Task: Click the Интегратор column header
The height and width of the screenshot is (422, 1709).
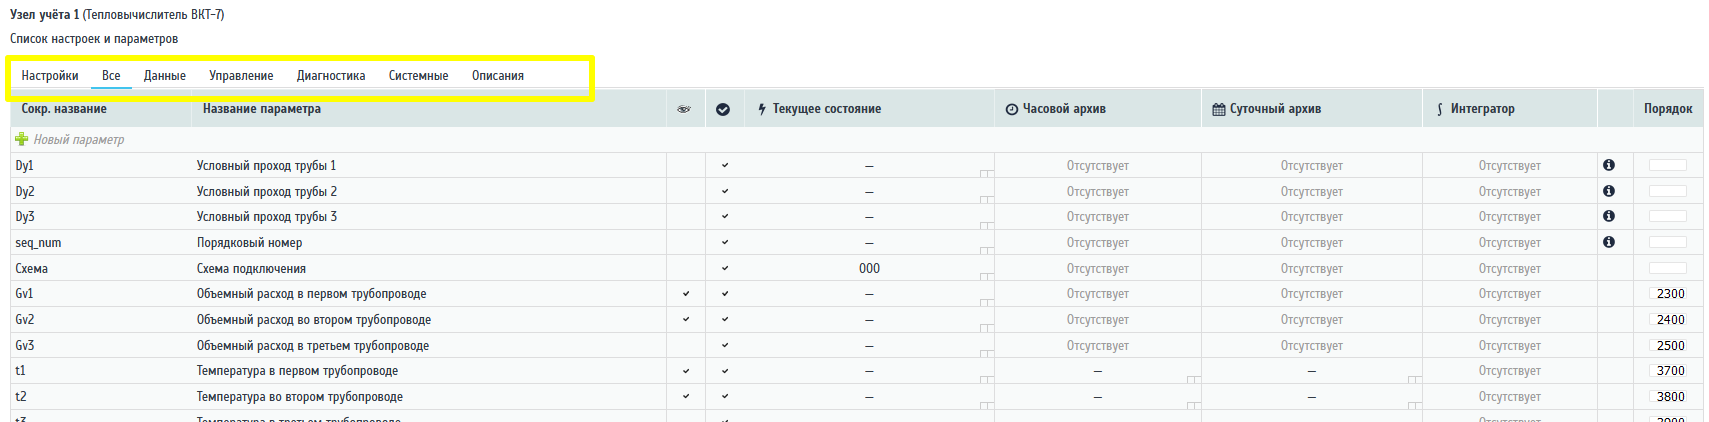Action: [x=1482, y=109]
